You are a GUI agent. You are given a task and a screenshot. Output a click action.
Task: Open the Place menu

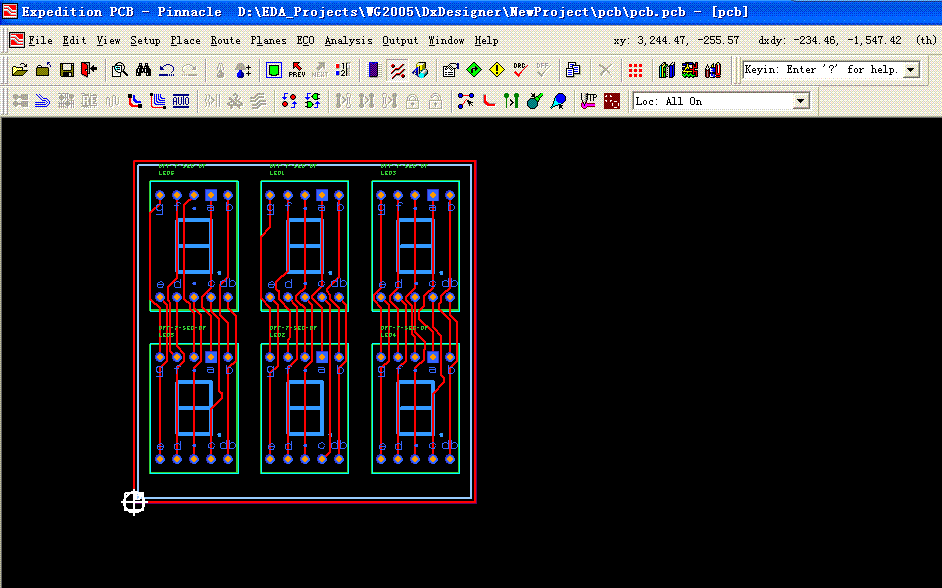pos(186,40)
